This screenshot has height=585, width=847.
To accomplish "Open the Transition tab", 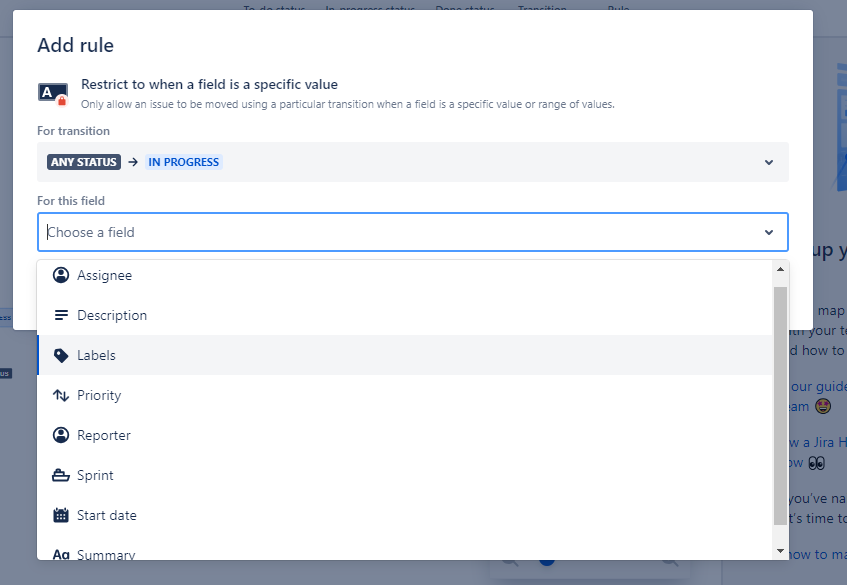I will pos(542,8).
